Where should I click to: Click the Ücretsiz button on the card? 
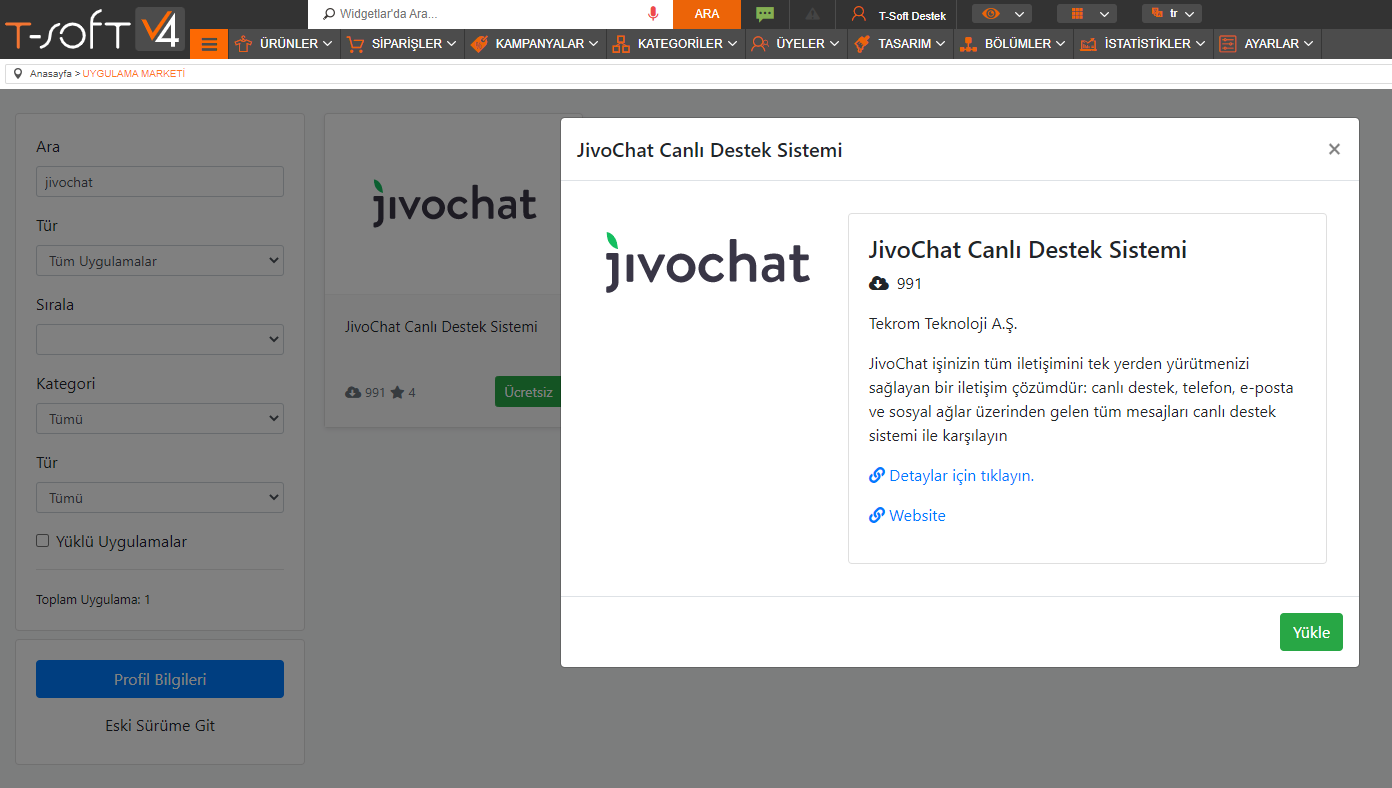click(x=527, y=392)
